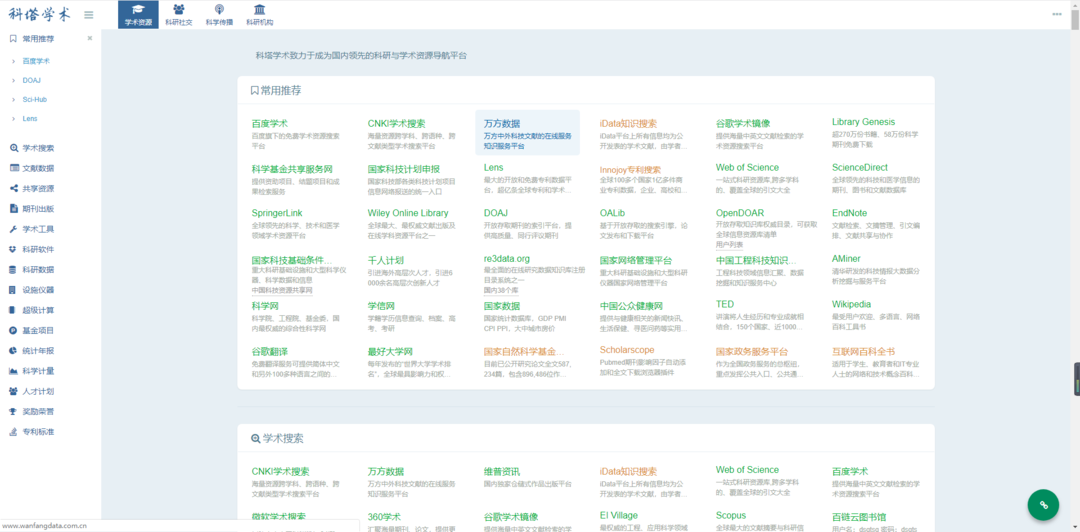Switch to the 科学传播 tab
Image resolution: width=1080 pixels, height=532 pixels.
(219, 14)
